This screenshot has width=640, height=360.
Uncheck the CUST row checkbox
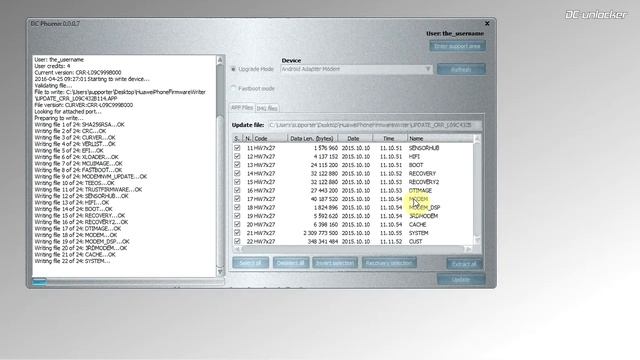point(237,241)
